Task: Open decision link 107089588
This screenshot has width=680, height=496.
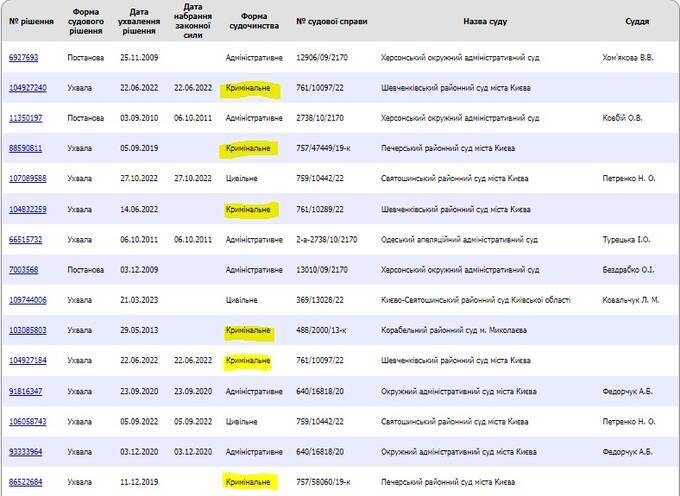Action: [x=28, y=179]
